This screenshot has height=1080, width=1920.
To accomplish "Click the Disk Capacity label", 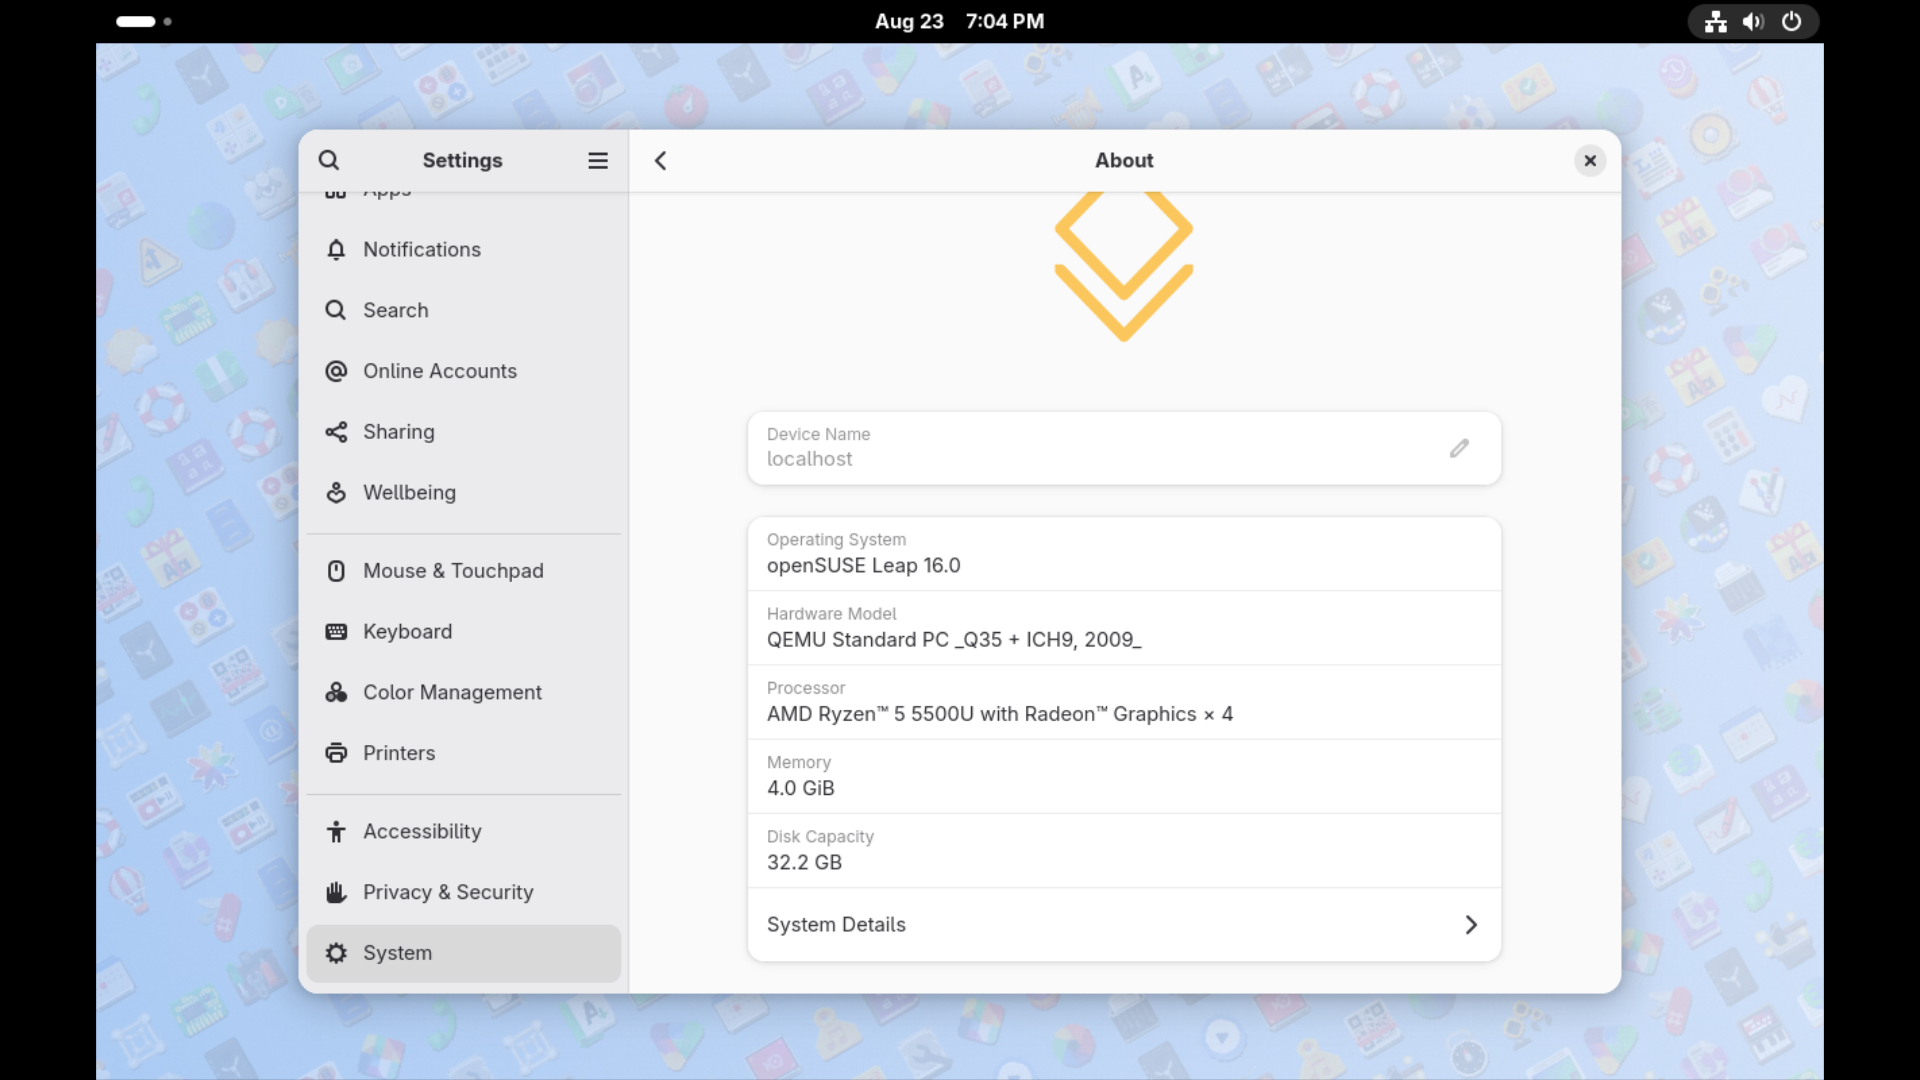I will pos(820,837).
